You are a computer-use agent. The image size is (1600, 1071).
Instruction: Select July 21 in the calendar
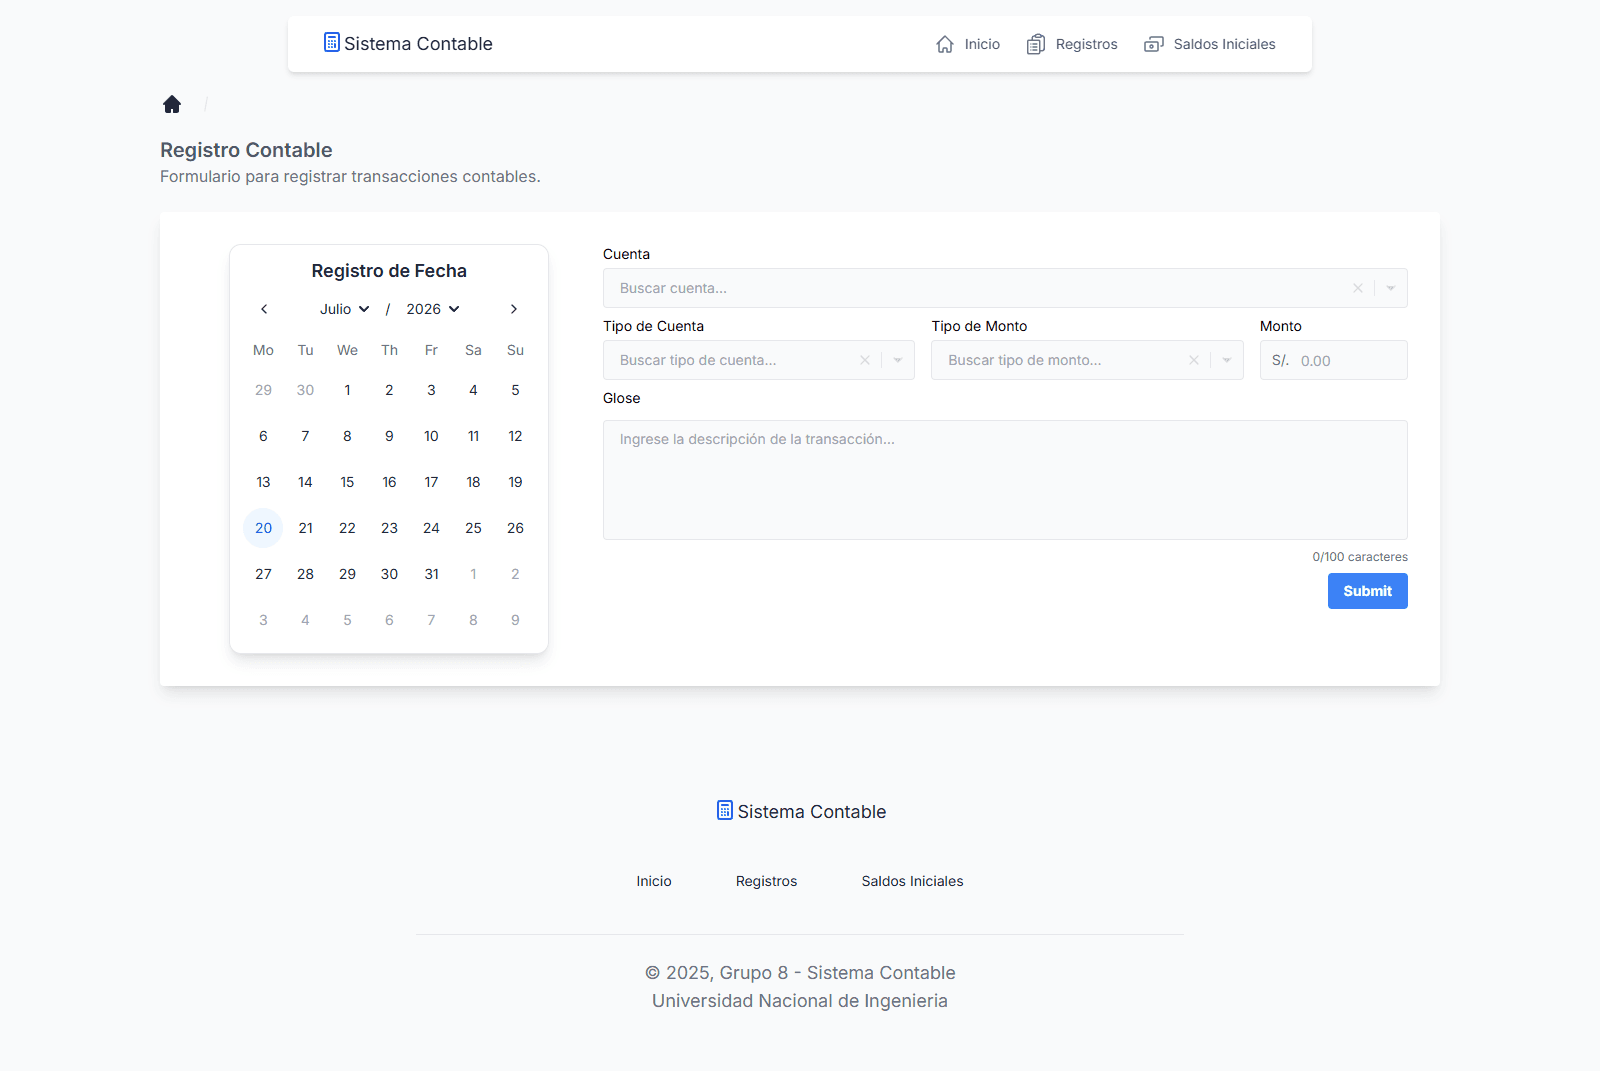305,528
